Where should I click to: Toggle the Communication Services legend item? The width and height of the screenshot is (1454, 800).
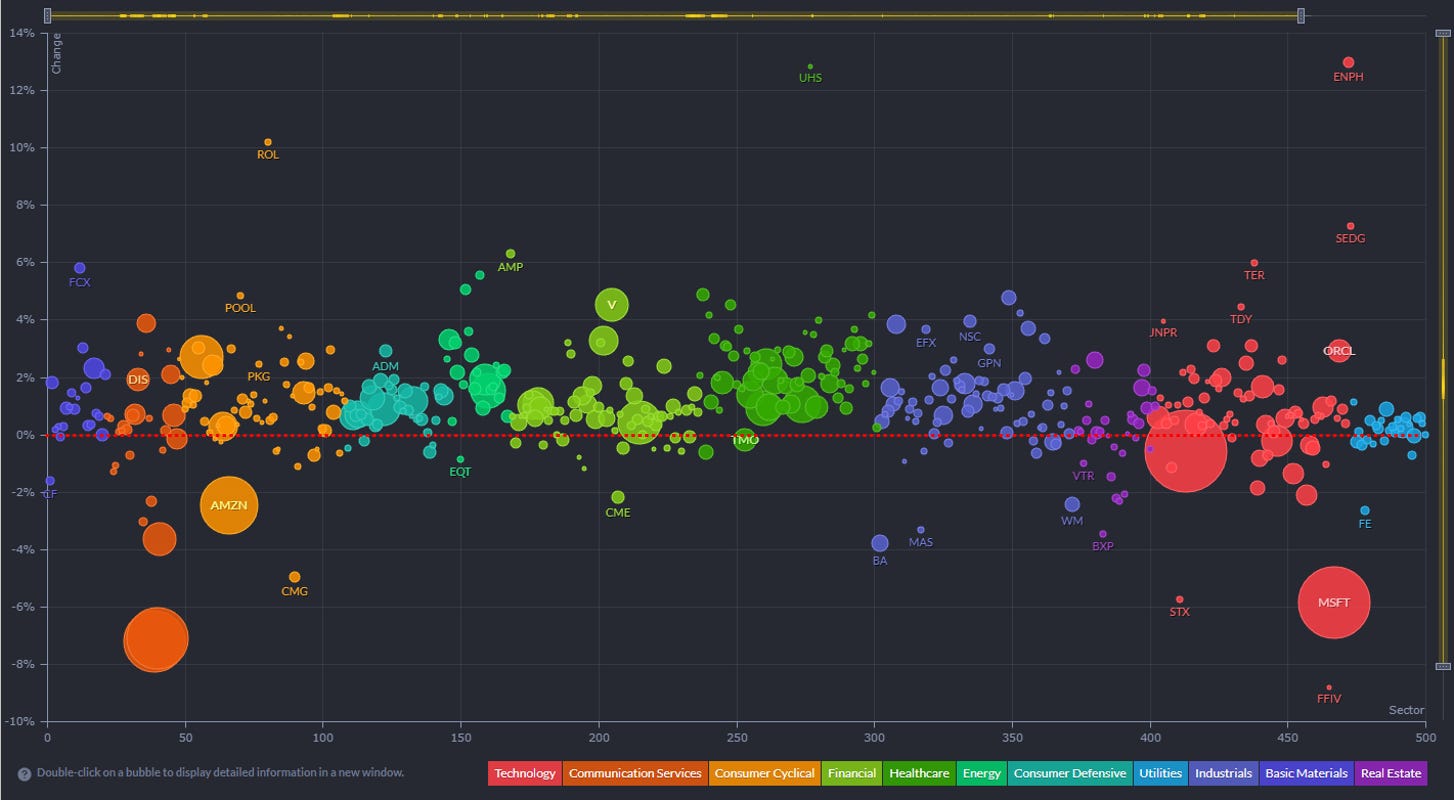click(635, 773)
